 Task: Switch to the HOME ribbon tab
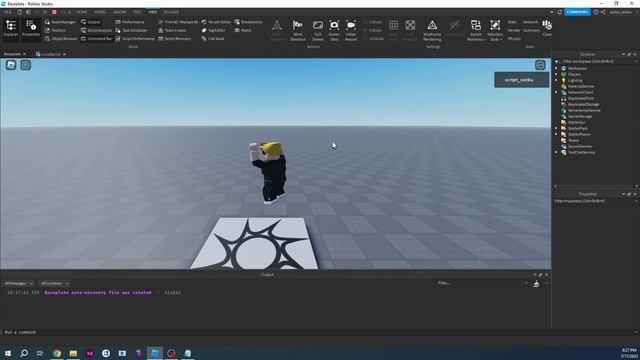click(82, 12)
